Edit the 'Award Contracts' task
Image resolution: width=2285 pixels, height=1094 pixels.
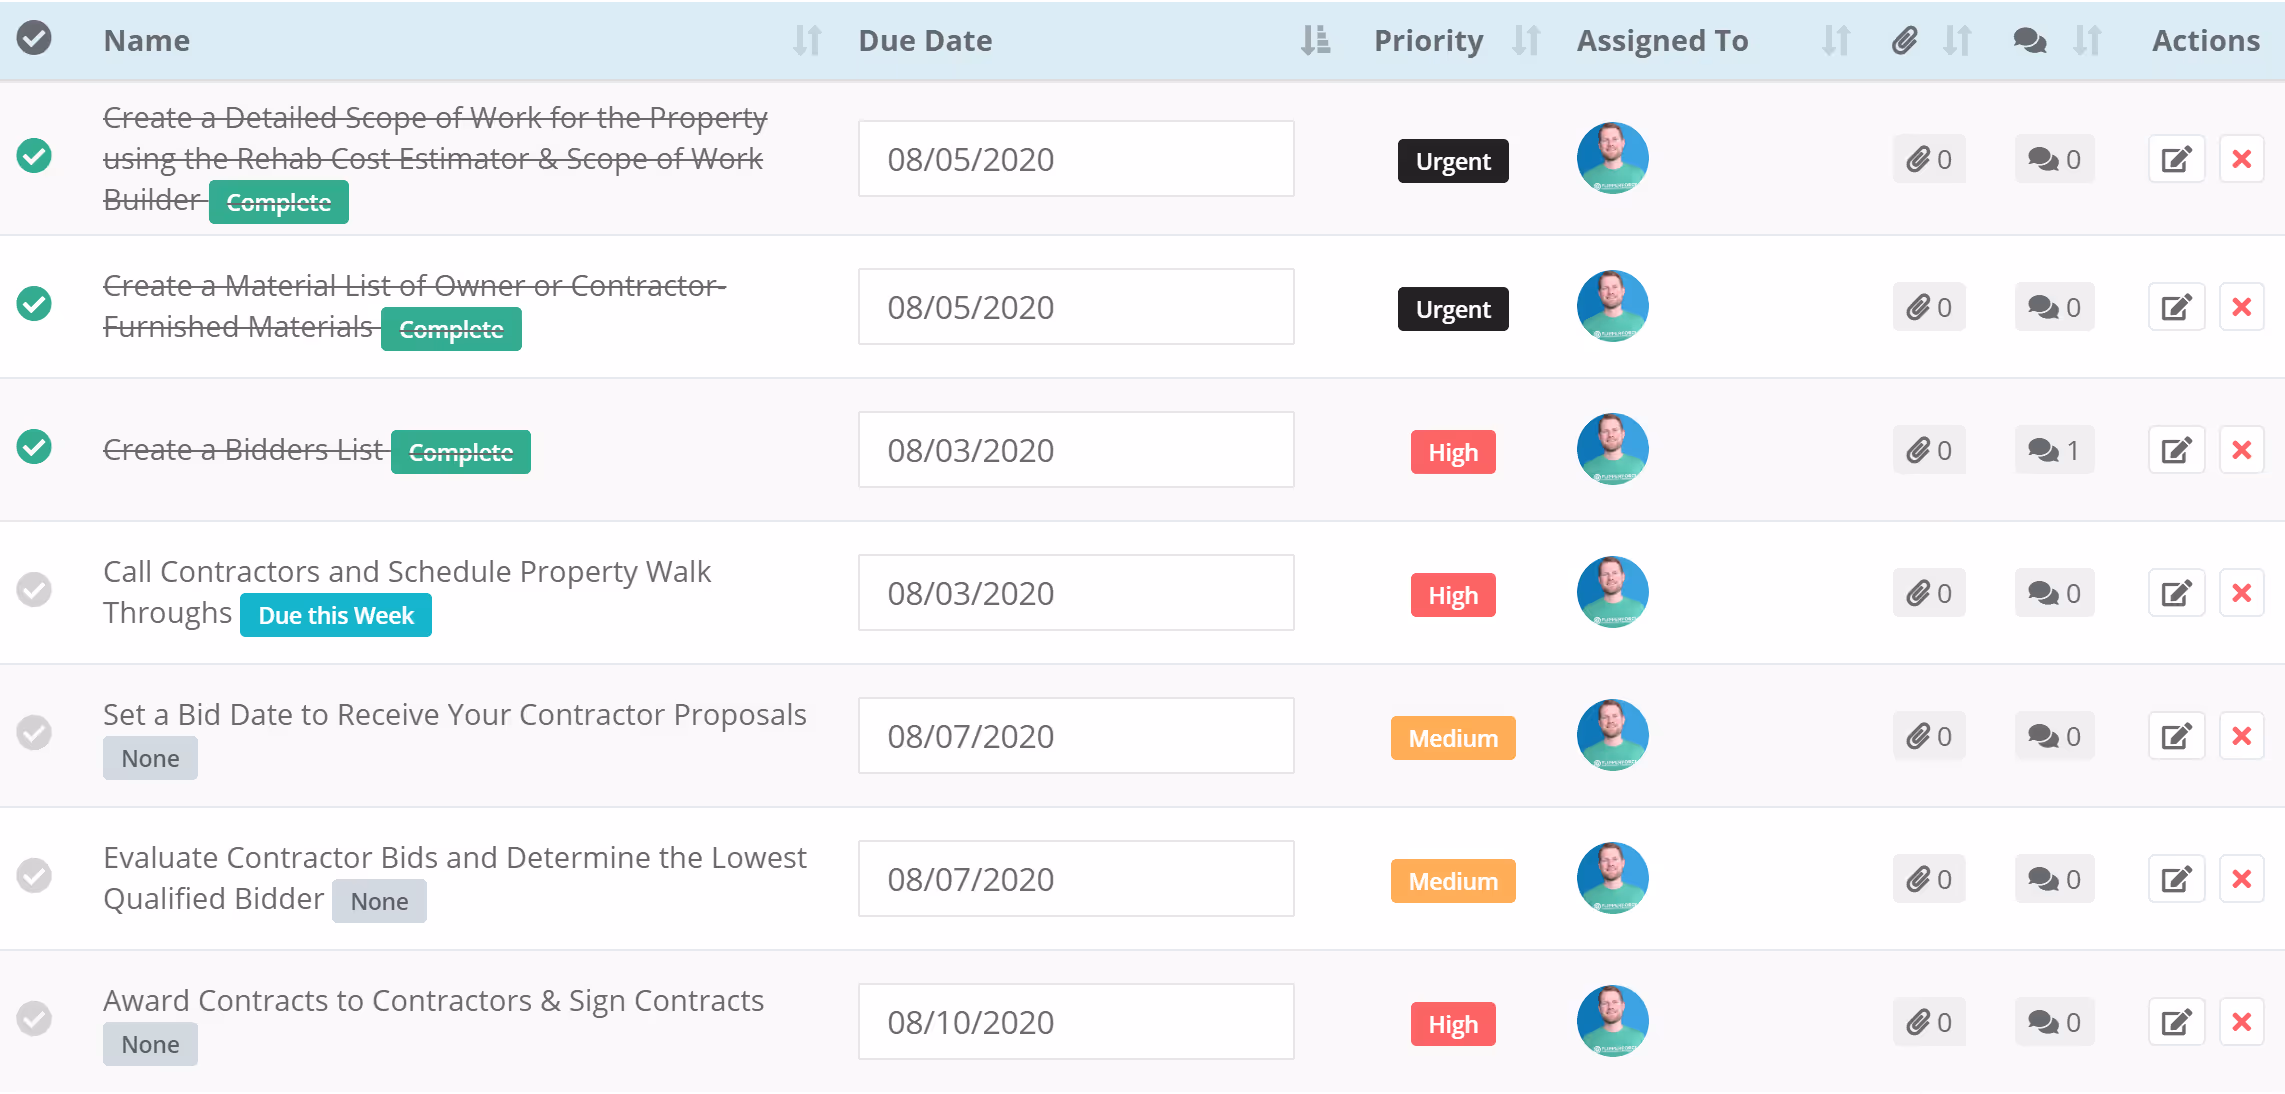(2176, 1022)
